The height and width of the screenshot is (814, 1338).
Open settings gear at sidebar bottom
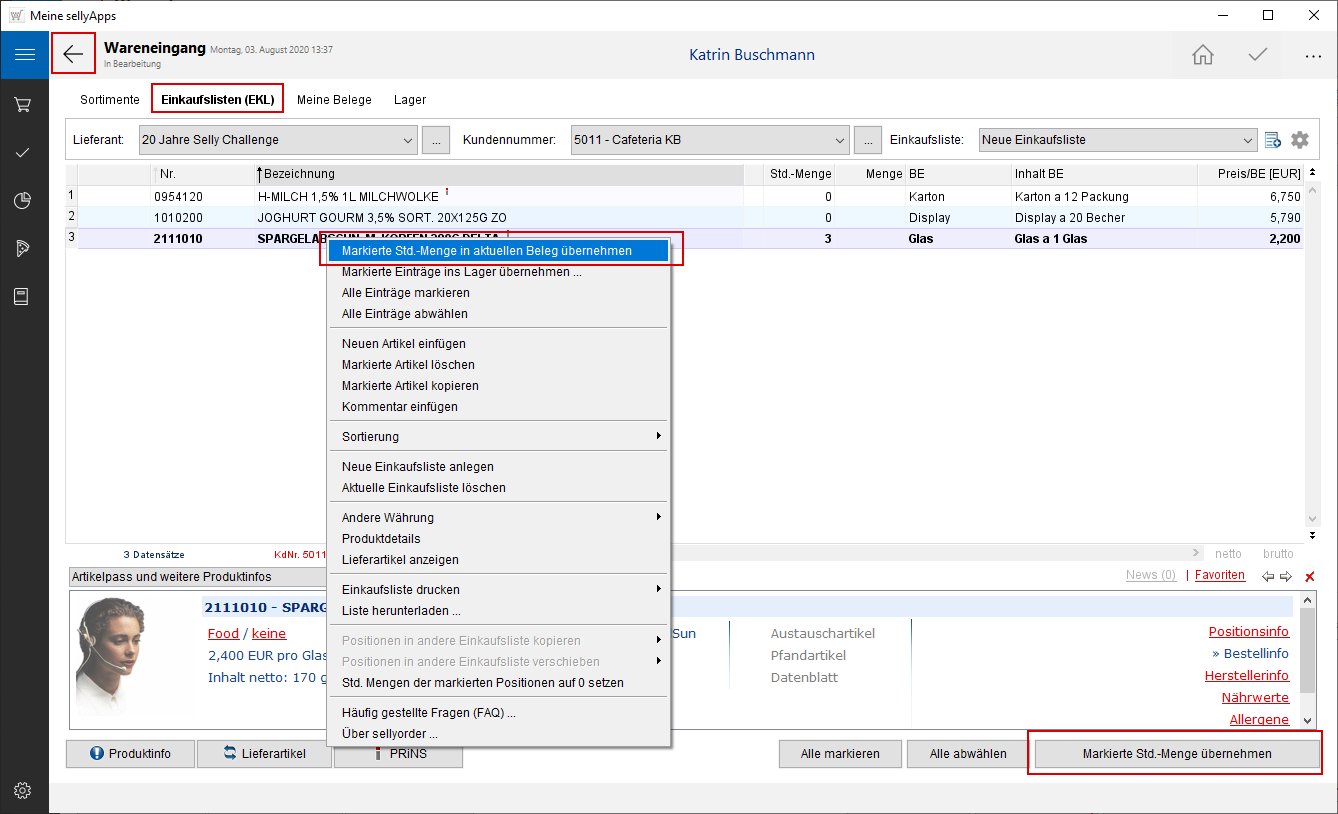22,790
